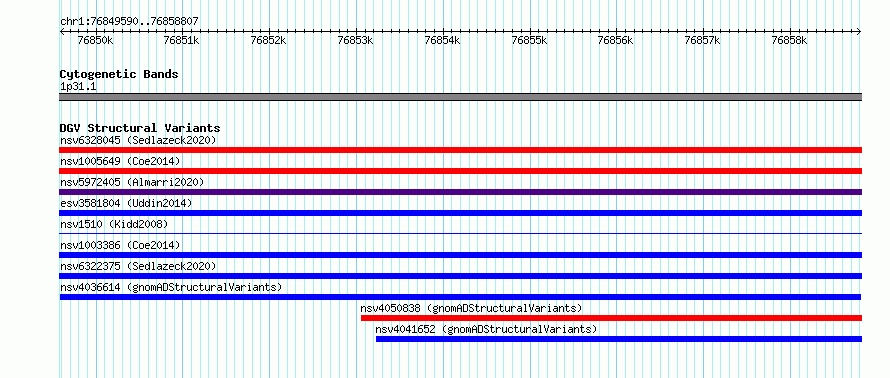Viewport: 890px width, 378px height.
Task: Click the nsv4036614 (gnomADStructuralVariants) label
Action: pos(171,287)
